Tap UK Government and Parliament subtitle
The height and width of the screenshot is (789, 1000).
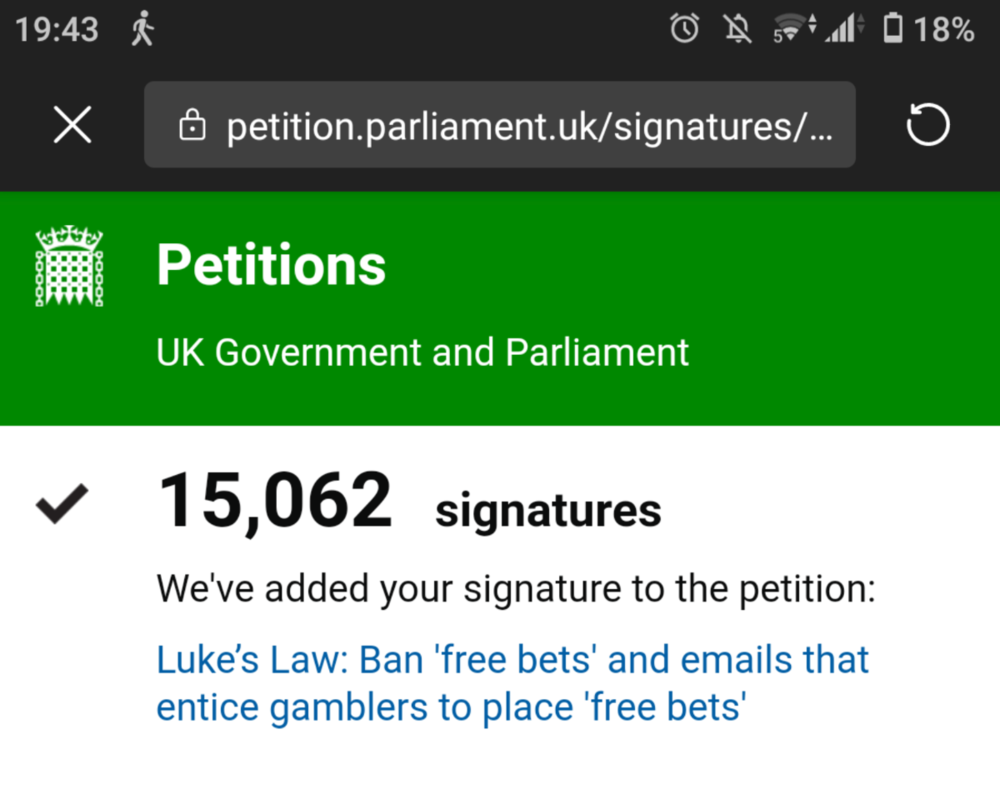pyautogui.click(x=423, y=352)
